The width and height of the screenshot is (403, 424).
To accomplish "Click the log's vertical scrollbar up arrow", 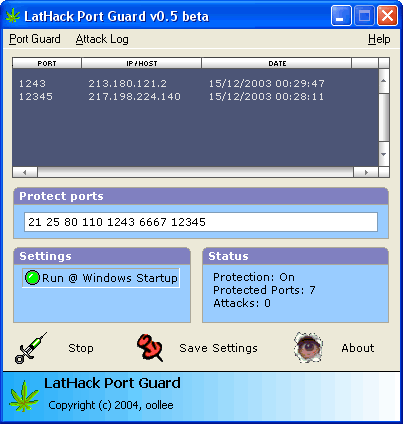I will click(x=384, y=81).
